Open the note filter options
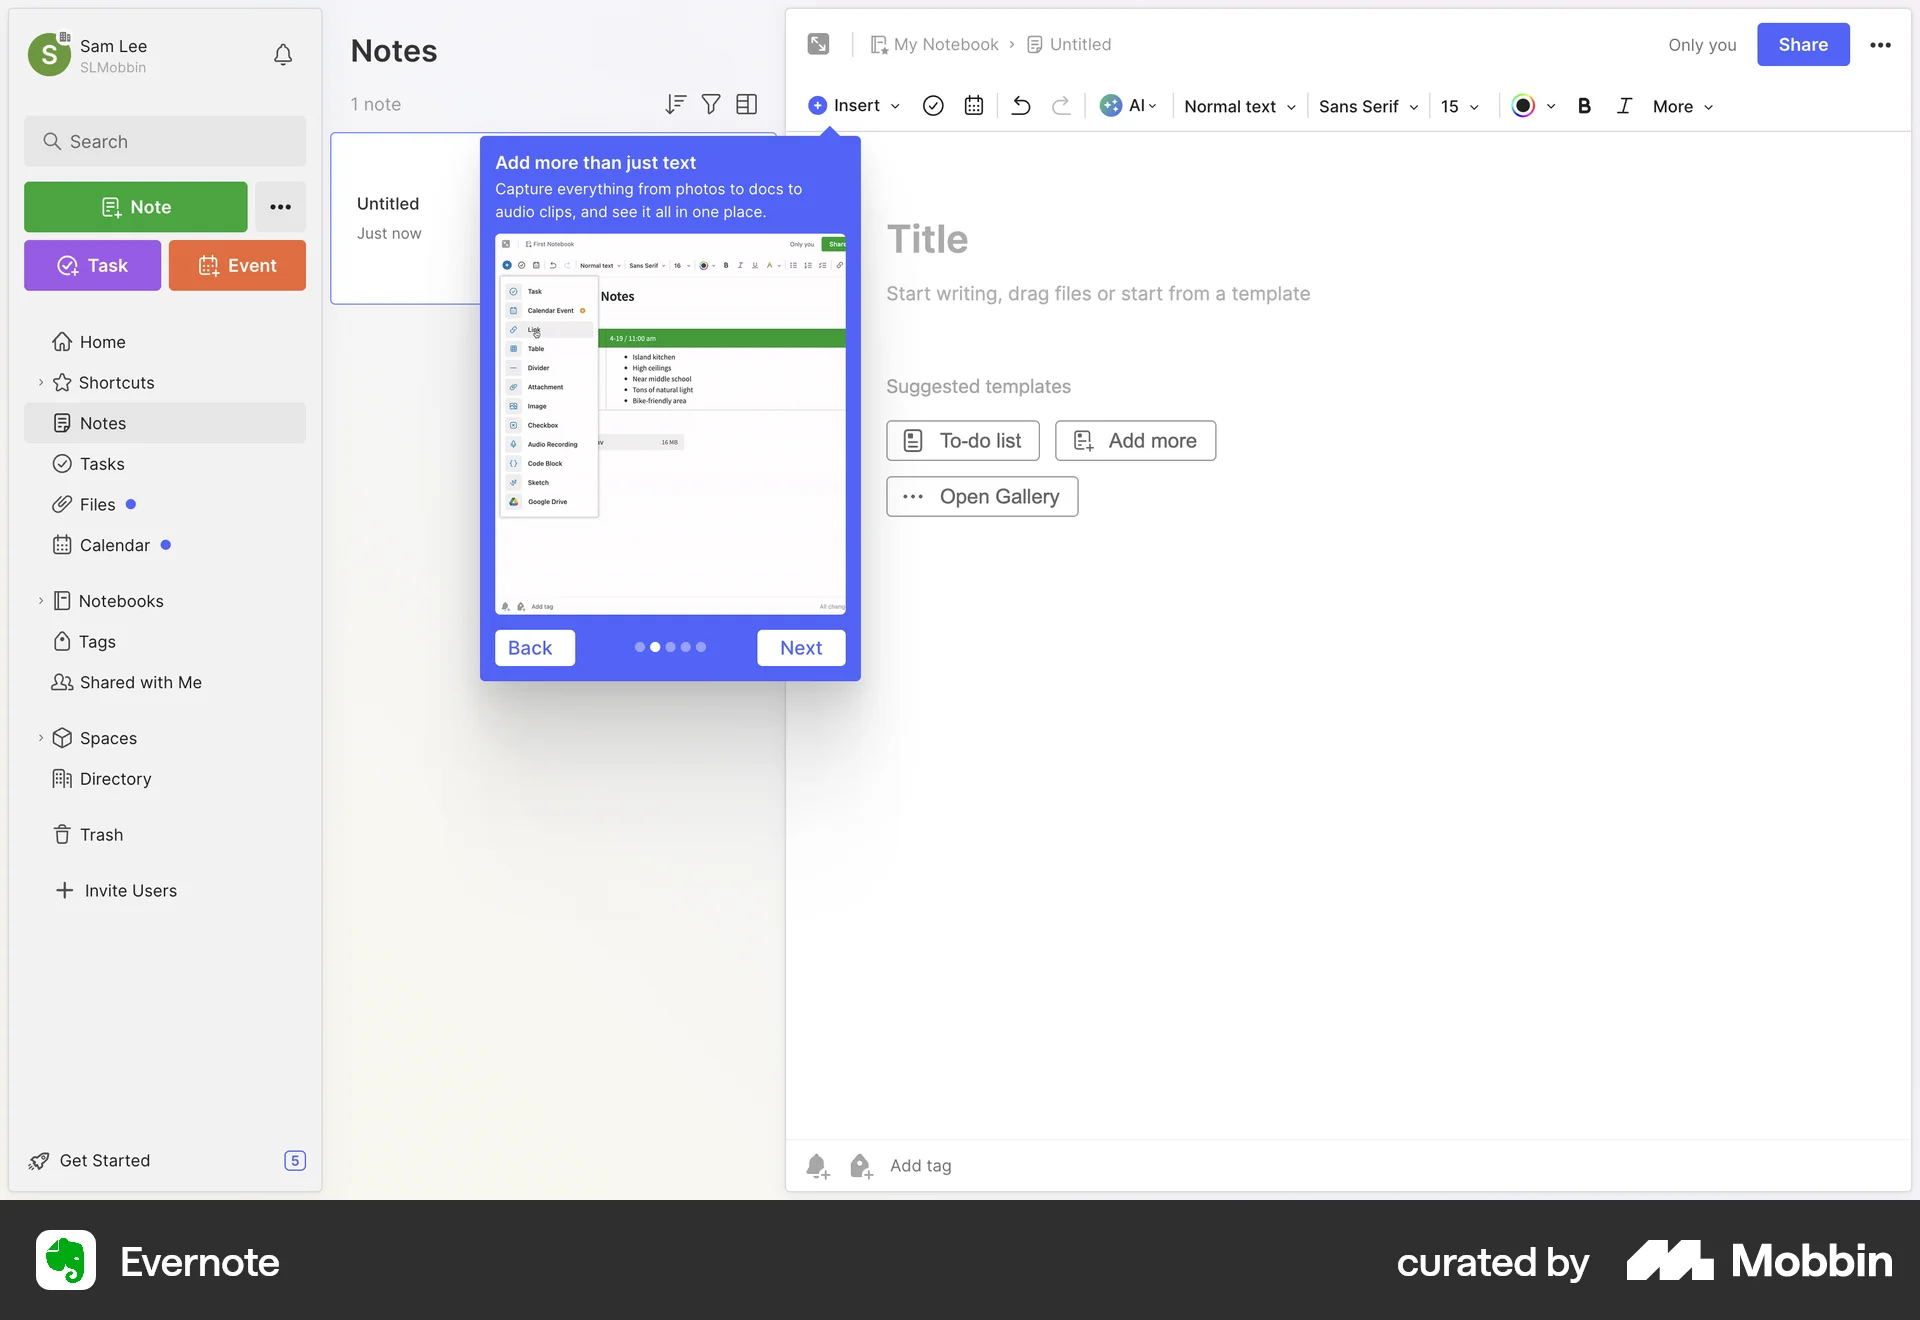The width and height of the screenshot is (1920, 1320). click(711, 104)
